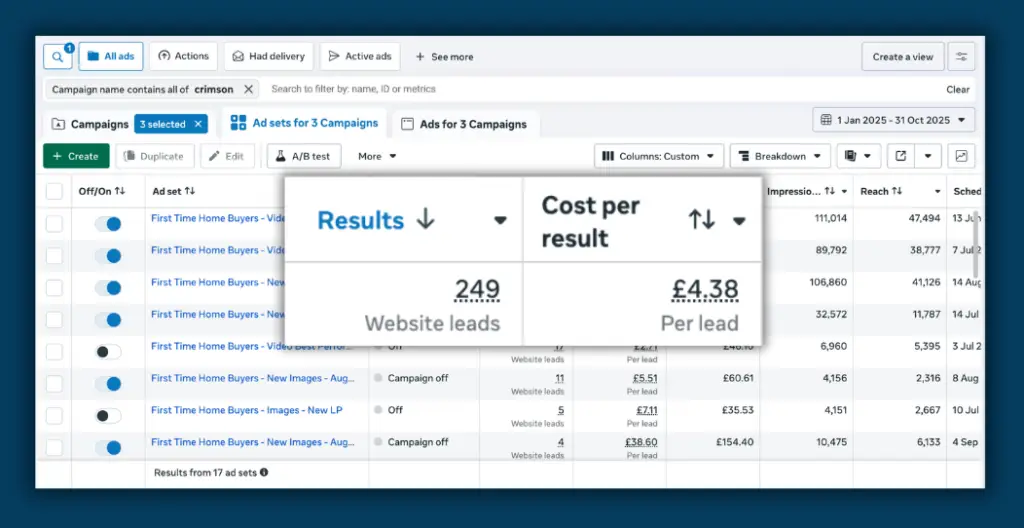This screenshot has height=528, width=1024.
Task: Dismiss the 3 selected badge
Action: pos(199,124)
